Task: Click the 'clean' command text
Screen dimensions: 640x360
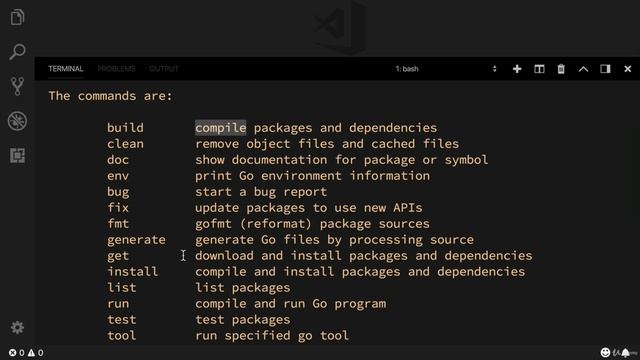Action: click(125, 144)
